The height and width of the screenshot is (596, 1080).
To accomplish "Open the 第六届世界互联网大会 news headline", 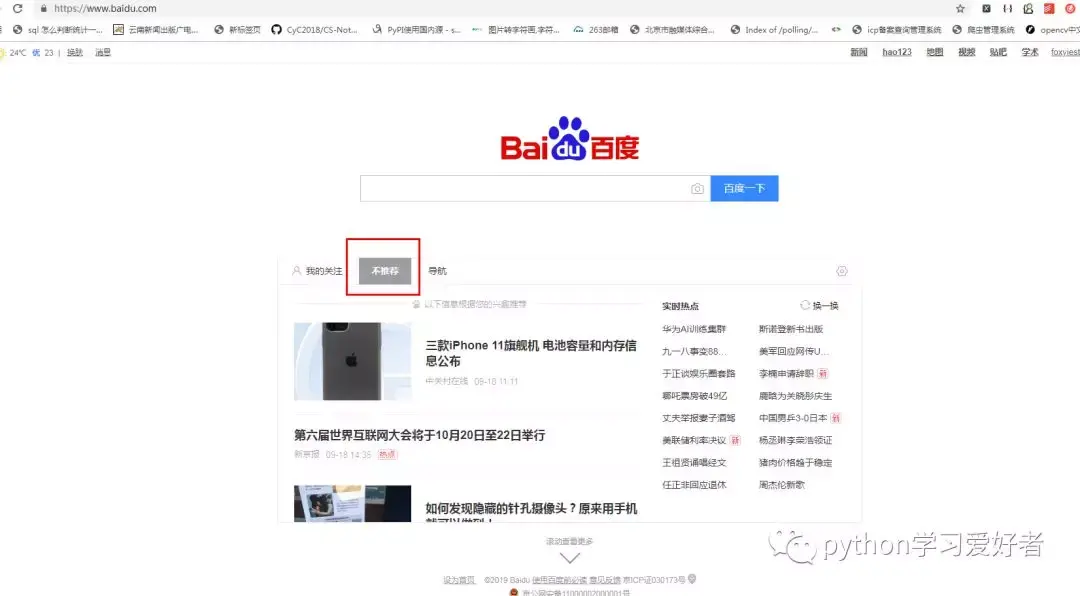I will pos(419,435).
